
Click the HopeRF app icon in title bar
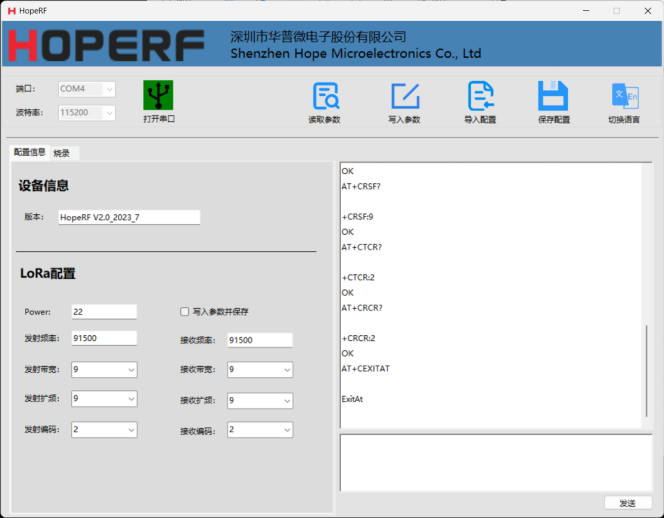(11, 10)
